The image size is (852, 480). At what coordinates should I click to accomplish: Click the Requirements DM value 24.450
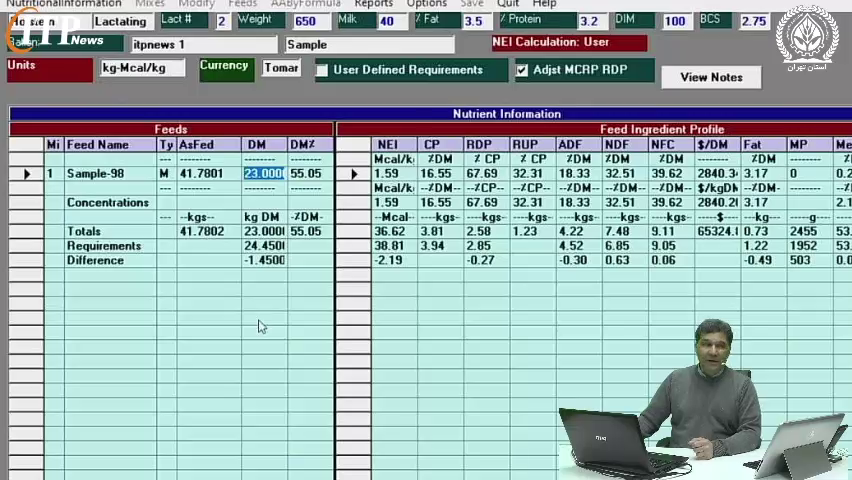pyautogui.click(x=264, y=246)
